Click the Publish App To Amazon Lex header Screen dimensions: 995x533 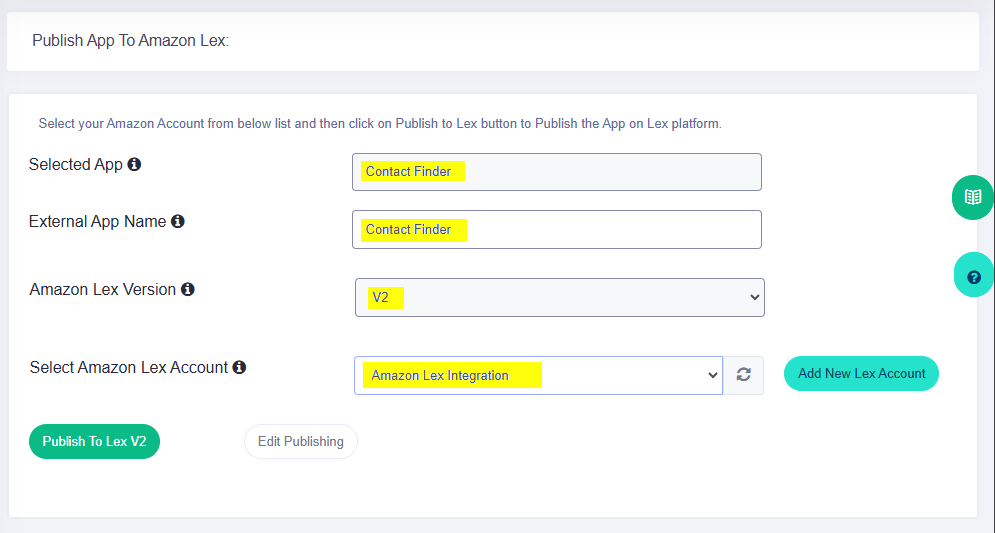[130, 41]
